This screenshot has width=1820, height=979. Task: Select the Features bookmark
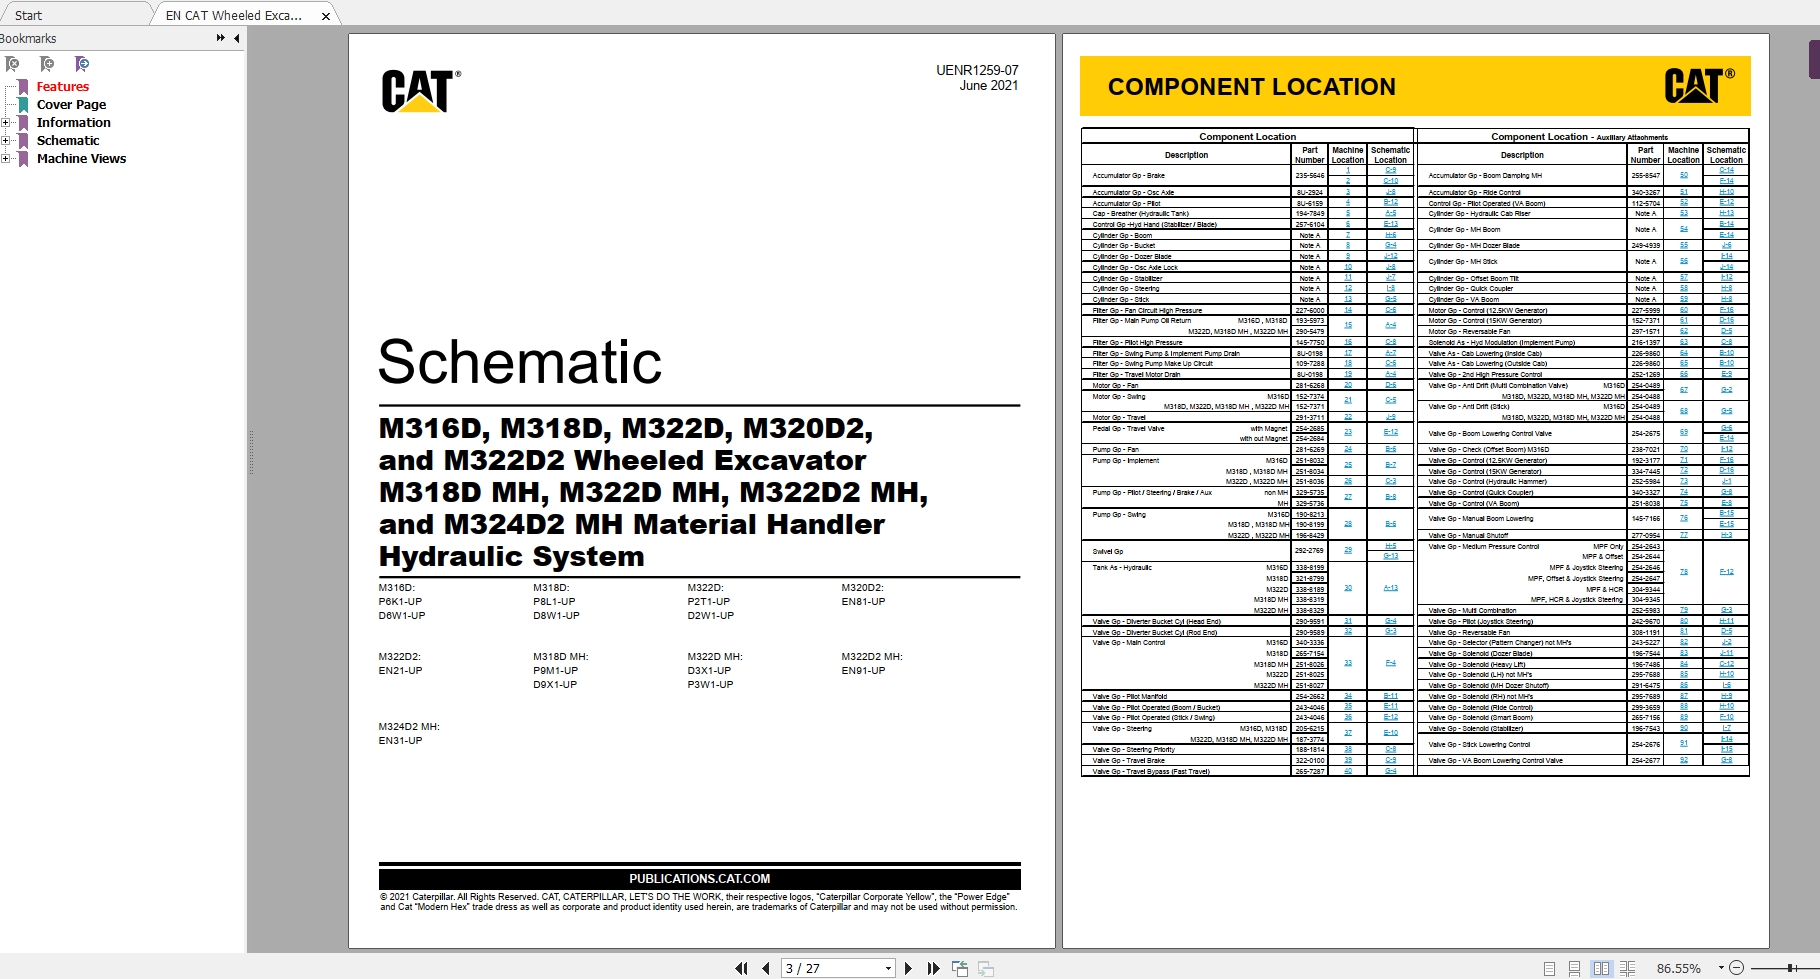point(63,87)
